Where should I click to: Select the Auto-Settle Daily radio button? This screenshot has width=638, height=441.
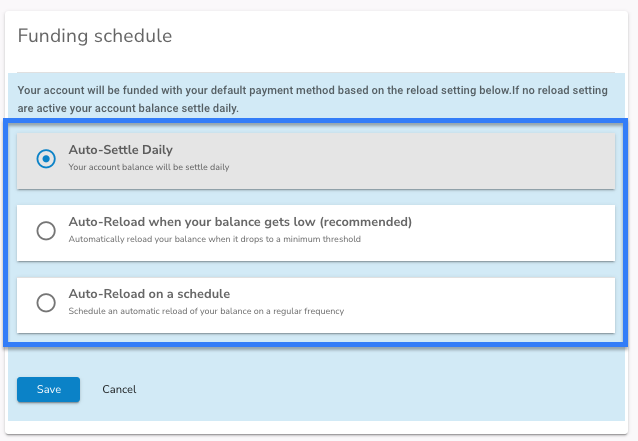coord(46,159)
